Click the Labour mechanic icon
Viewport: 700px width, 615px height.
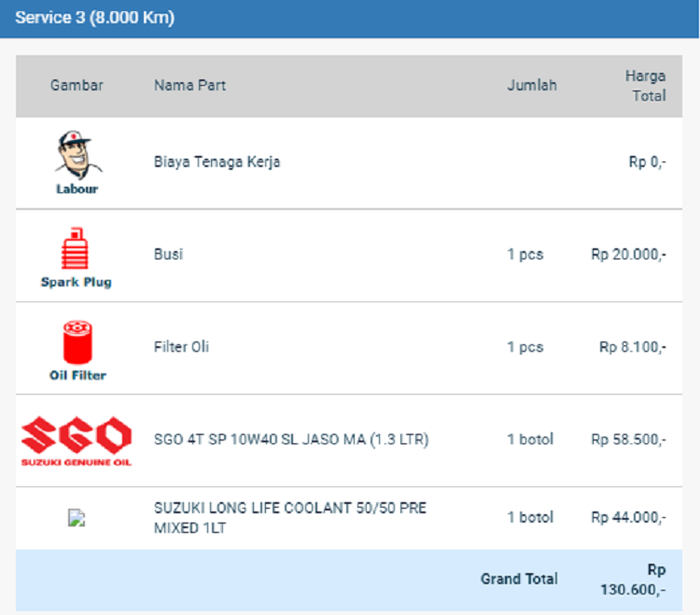point(76,162)
